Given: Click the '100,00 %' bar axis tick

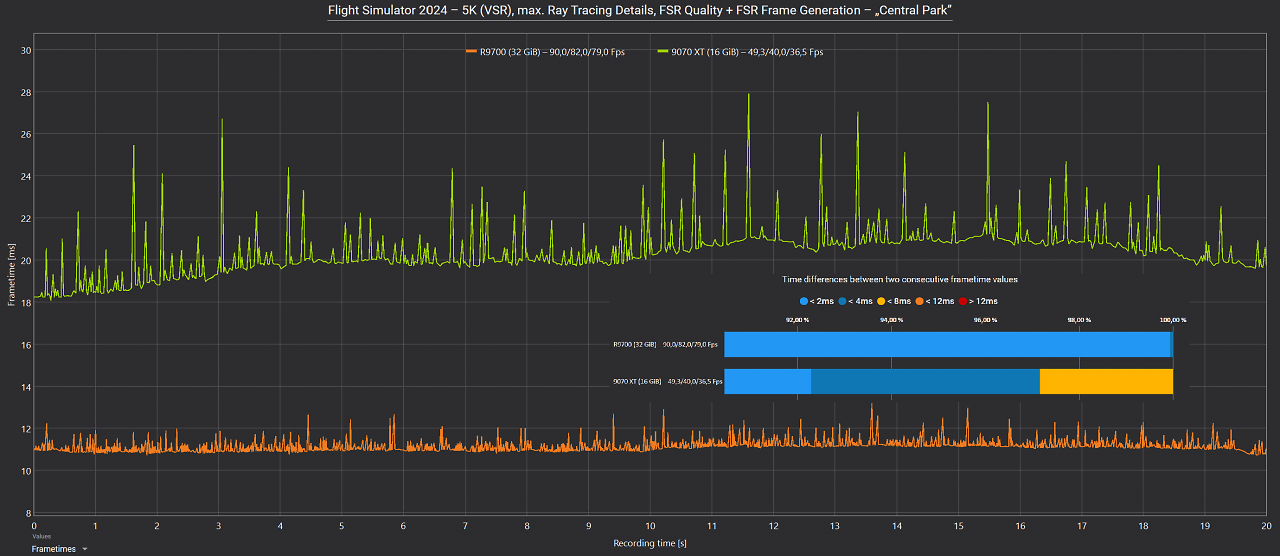Looking at the screenshot, I should point(1172,320).
